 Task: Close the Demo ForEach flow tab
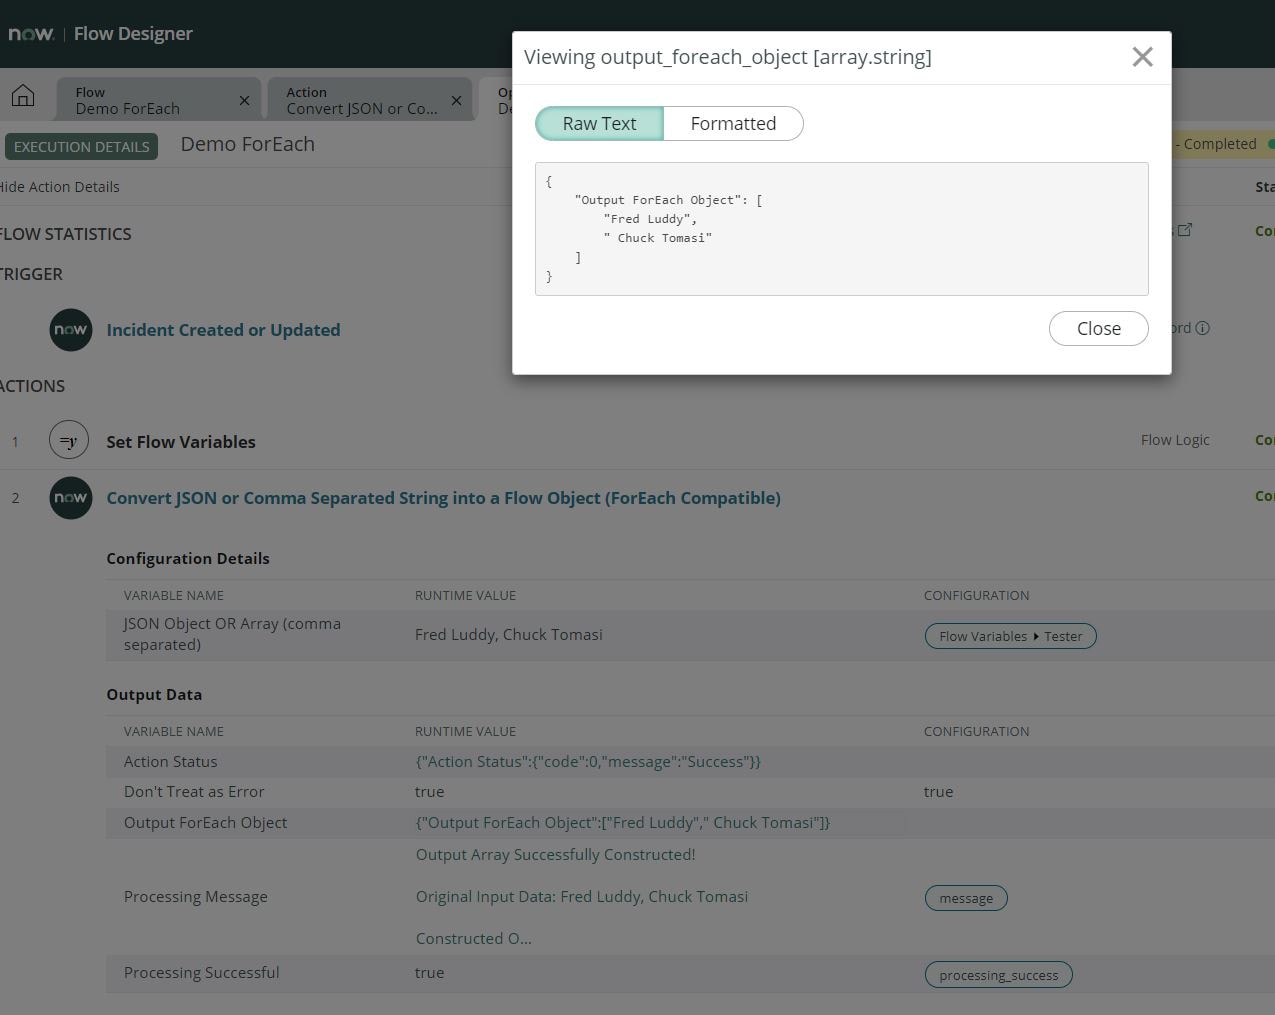click(x=245, y=101)
